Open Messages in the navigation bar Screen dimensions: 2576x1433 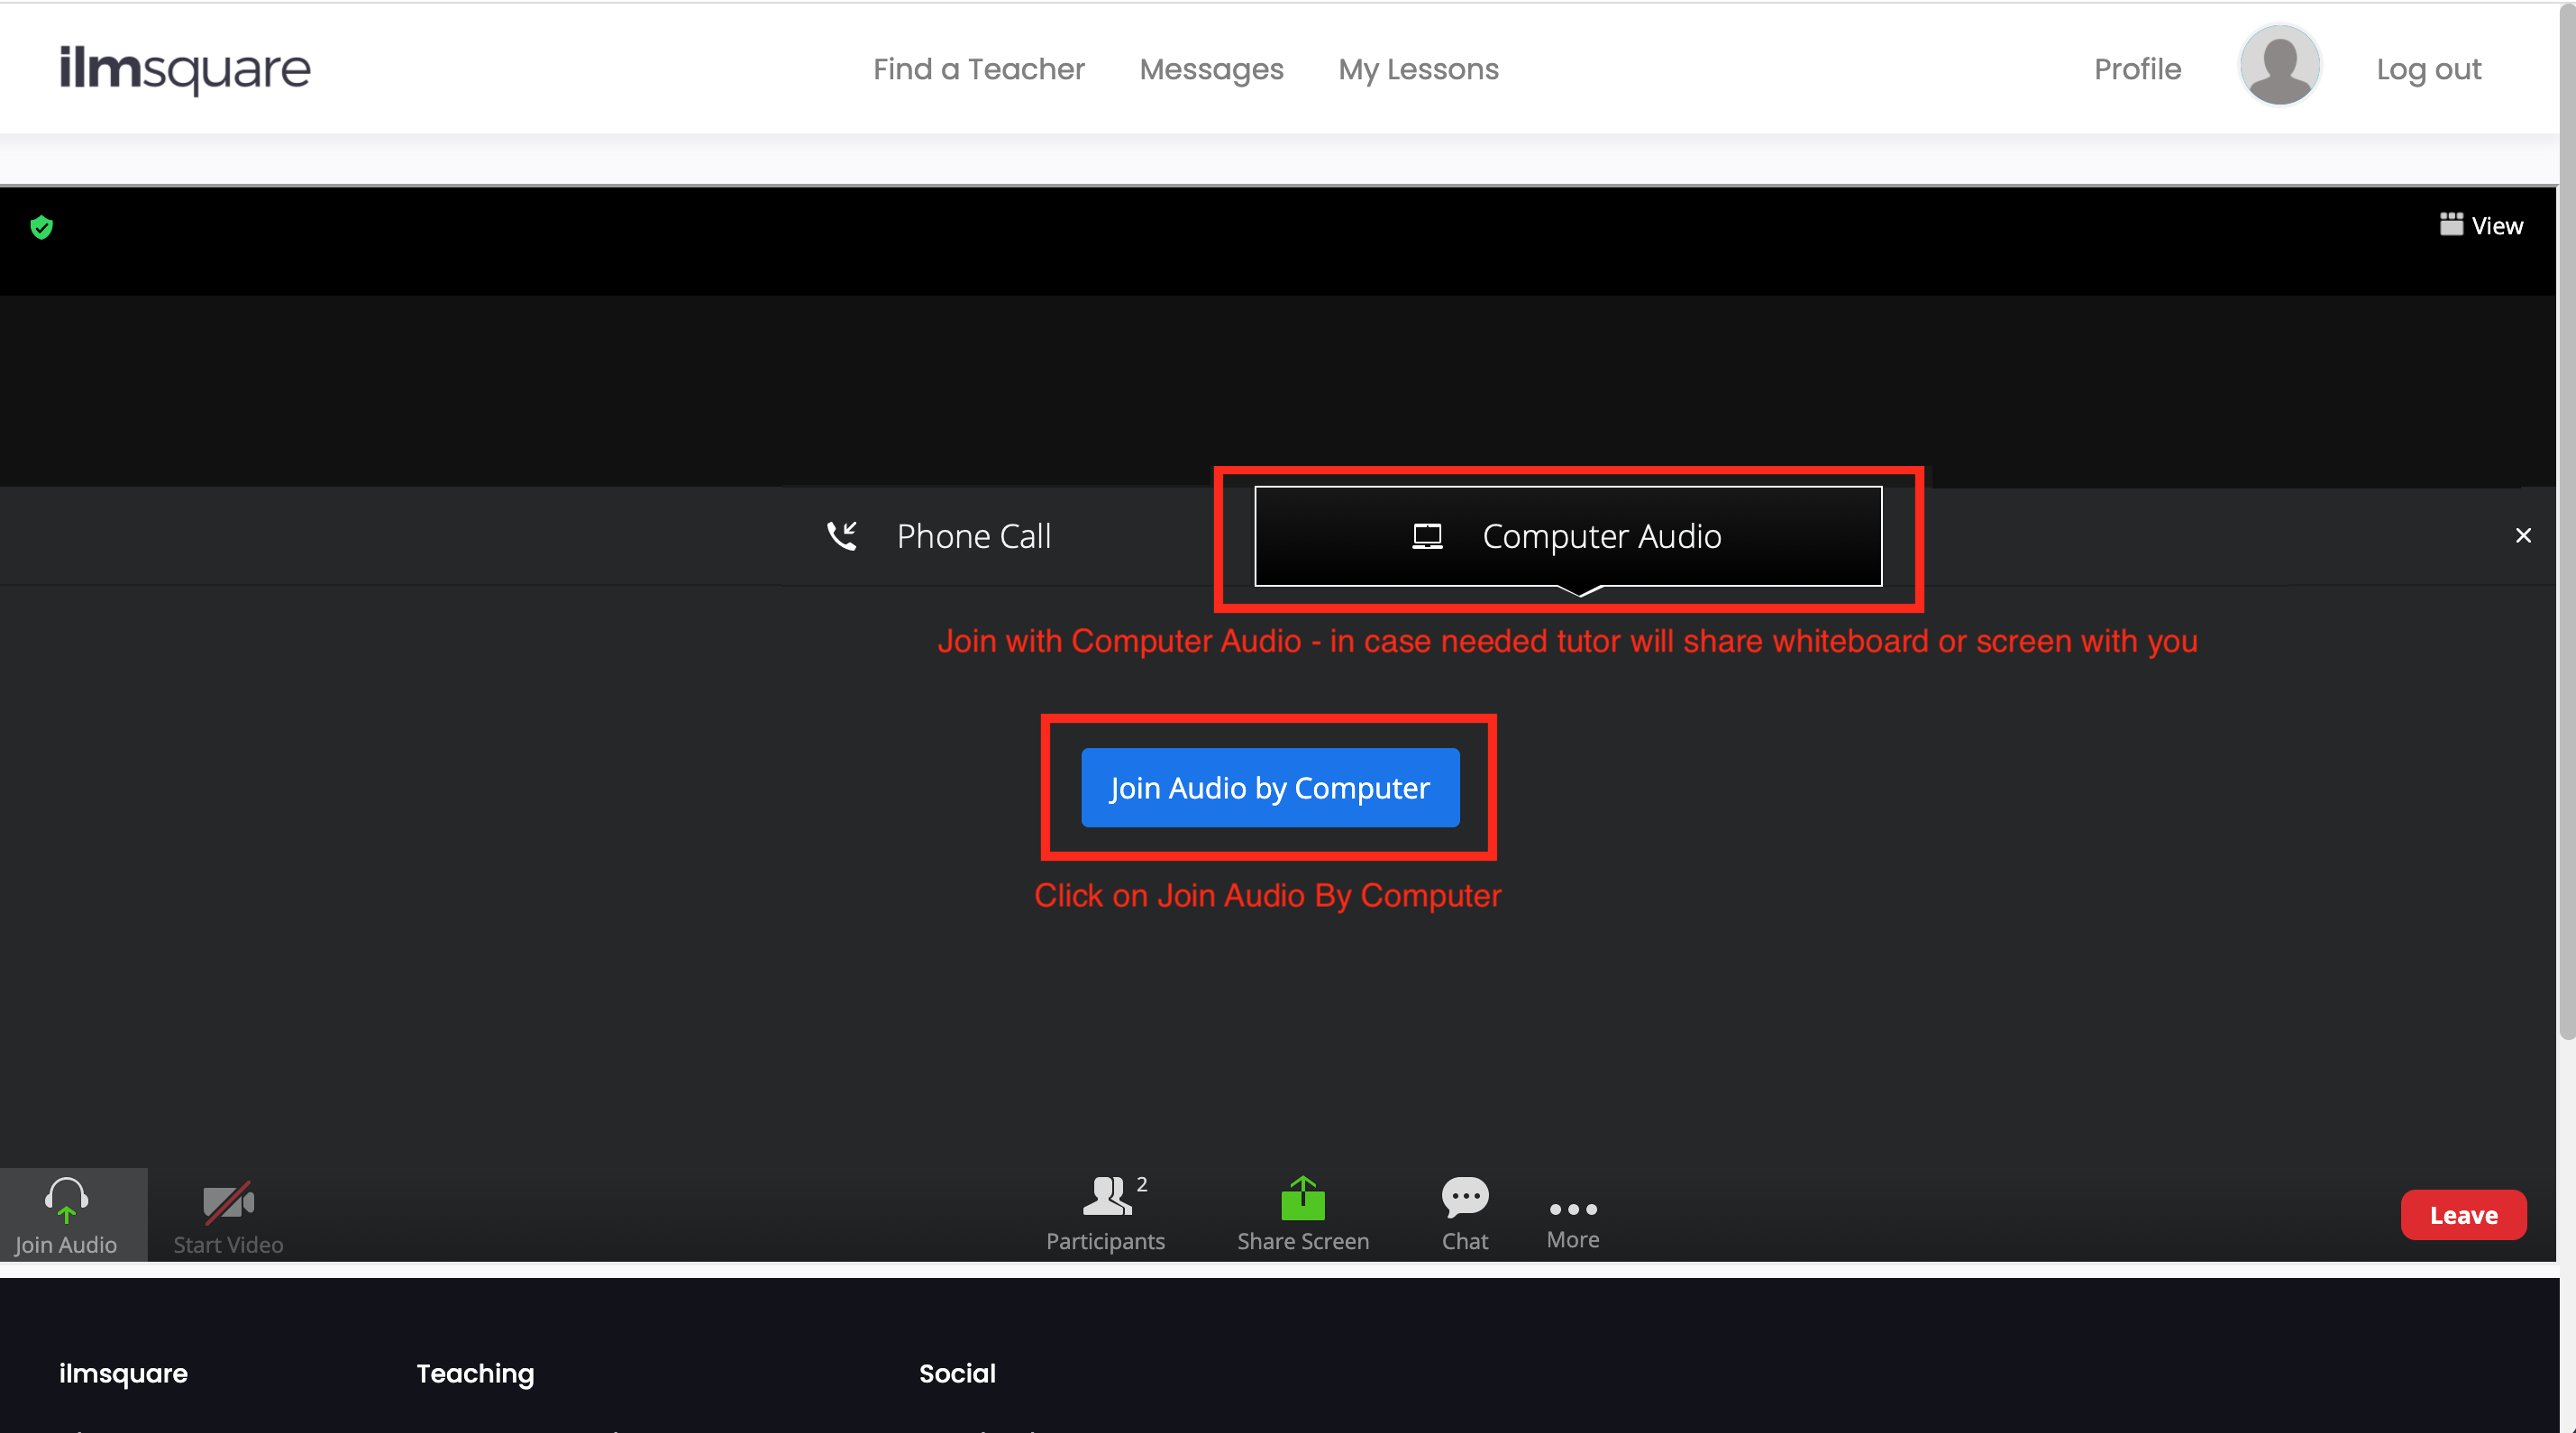[x=1211, y=69]
